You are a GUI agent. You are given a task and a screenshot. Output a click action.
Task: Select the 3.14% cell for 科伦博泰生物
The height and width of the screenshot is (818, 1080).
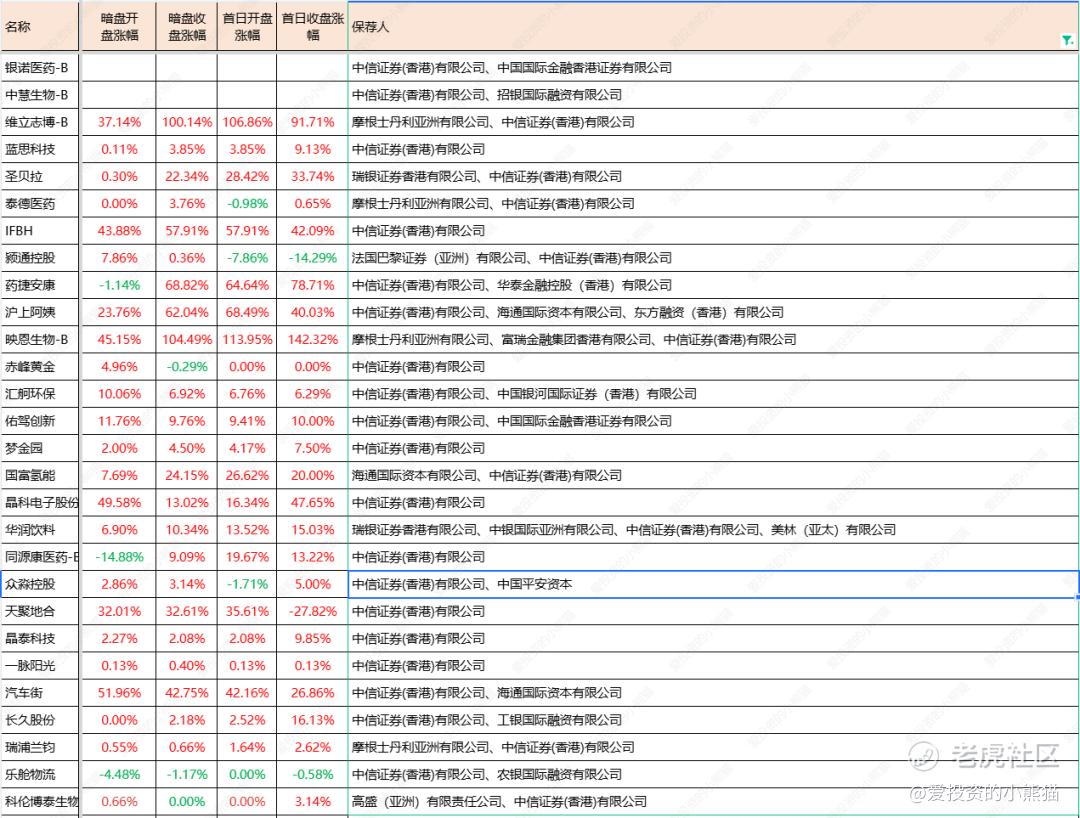313,802
